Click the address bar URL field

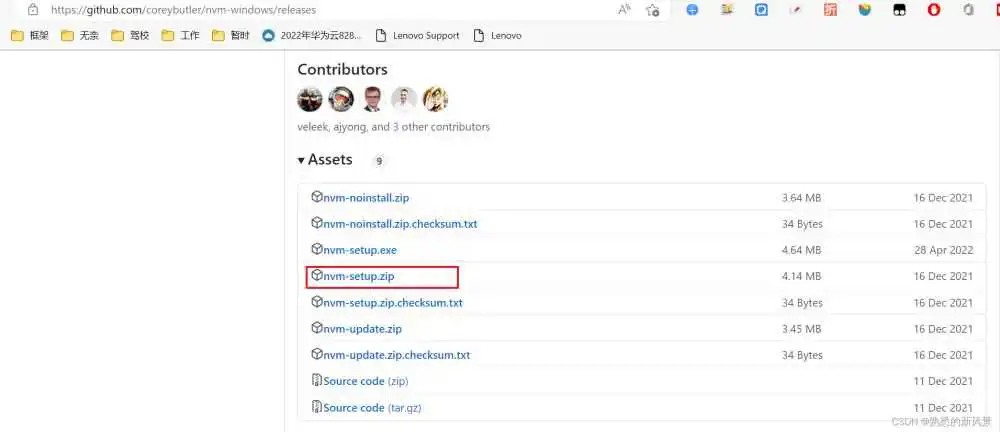(300, 10)
